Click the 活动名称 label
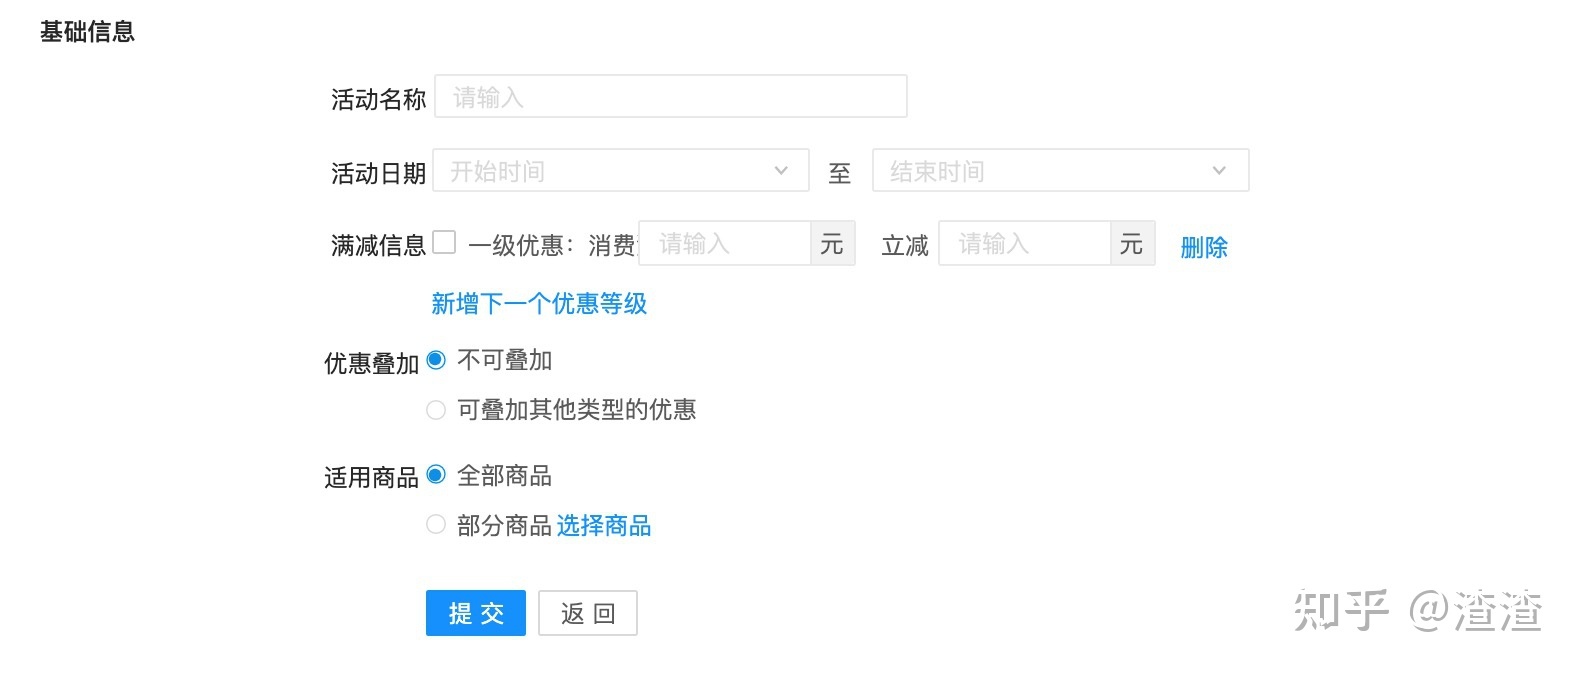The width and height of the screenshot is (1582, 674). (379, 99)
